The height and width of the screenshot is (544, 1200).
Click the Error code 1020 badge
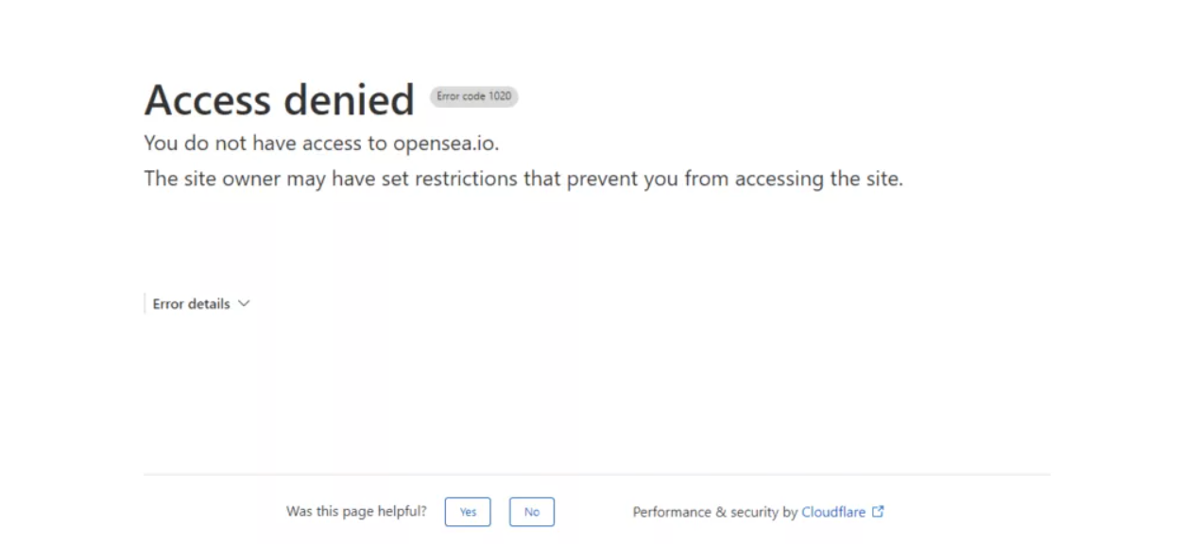coord(474,97)
